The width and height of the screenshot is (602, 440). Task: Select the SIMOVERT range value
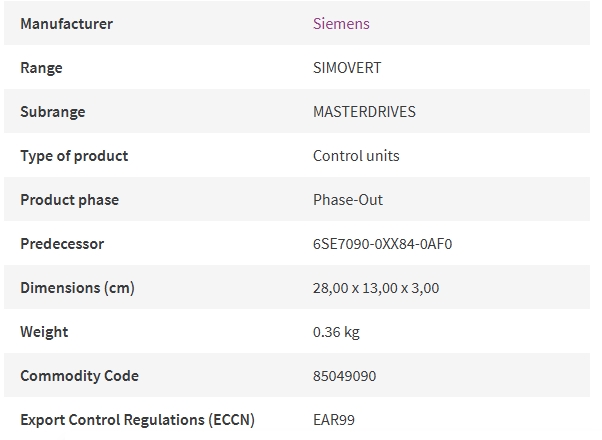coord(347,68)
